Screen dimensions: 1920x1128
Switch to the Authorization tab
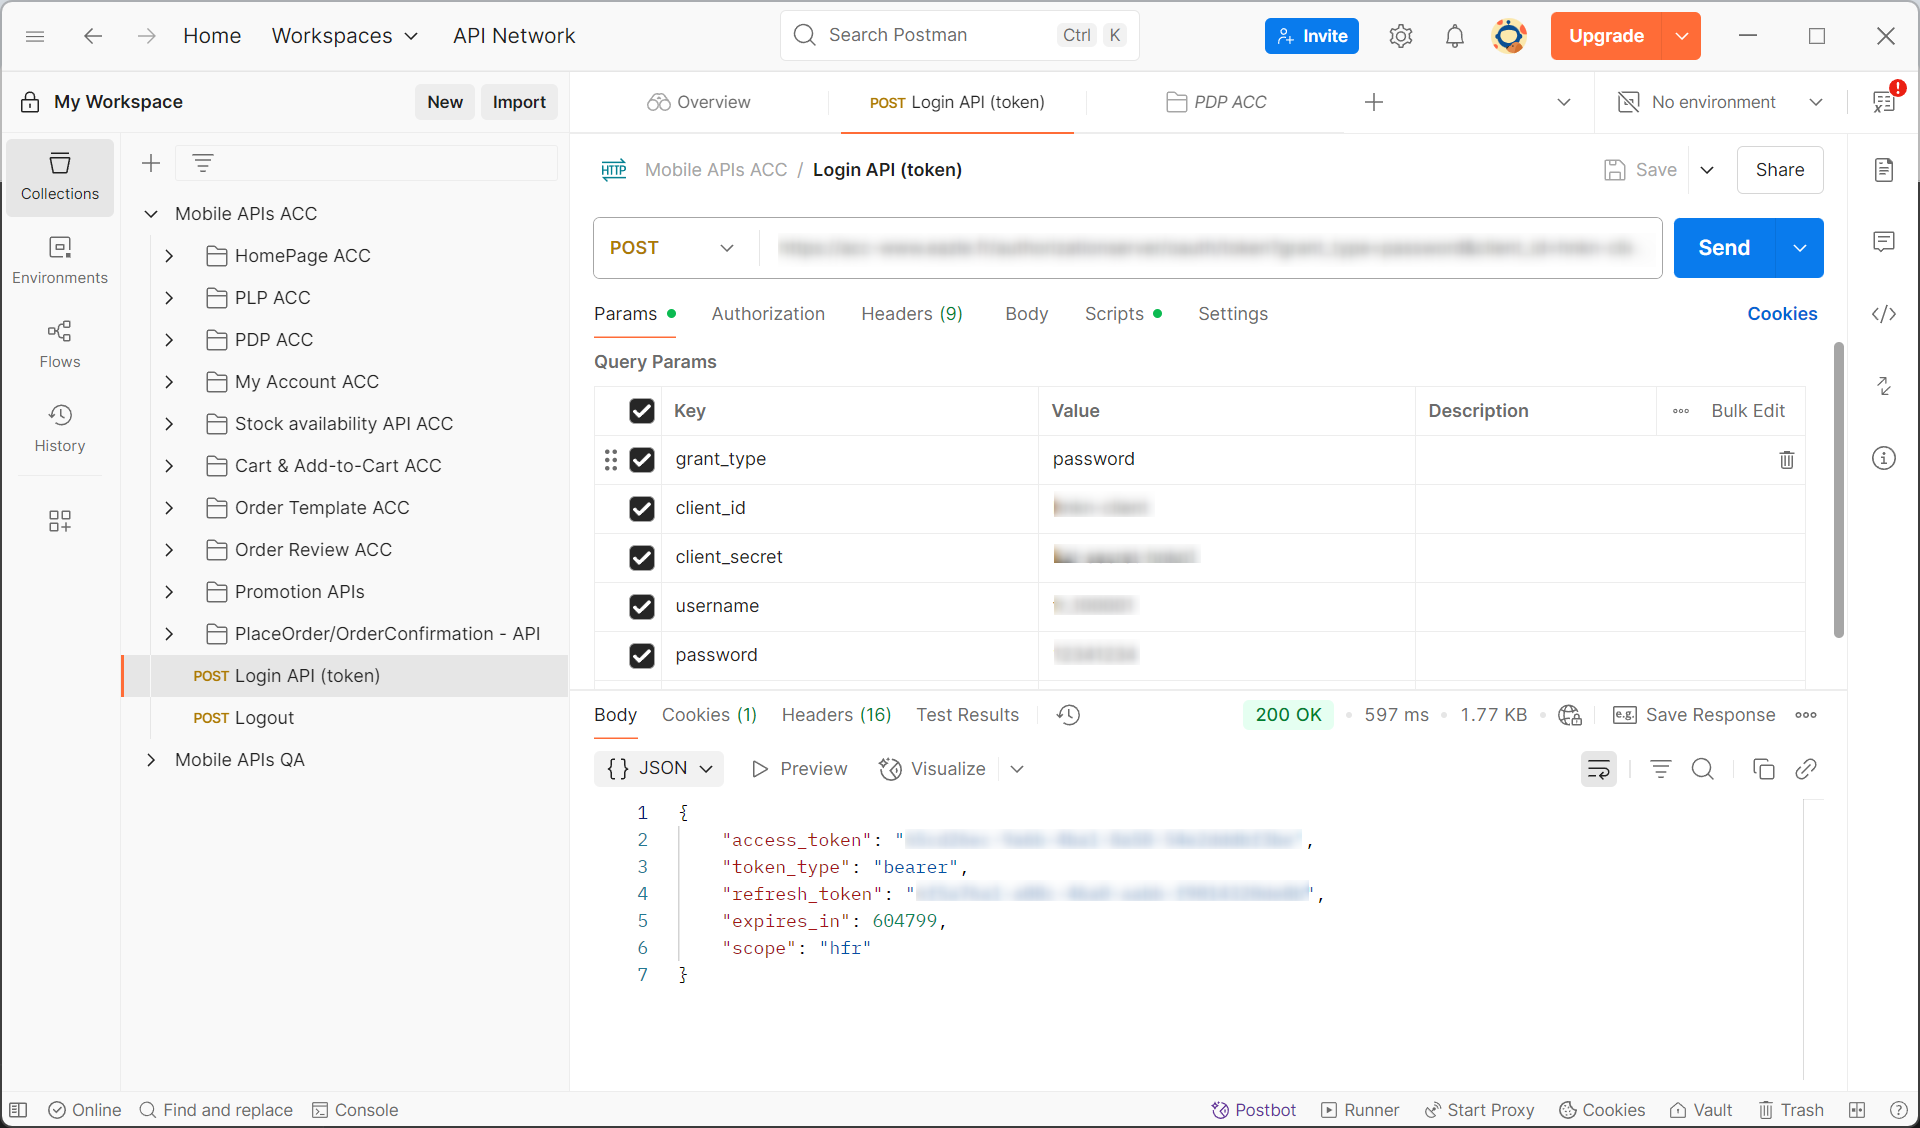coord(768,314)
